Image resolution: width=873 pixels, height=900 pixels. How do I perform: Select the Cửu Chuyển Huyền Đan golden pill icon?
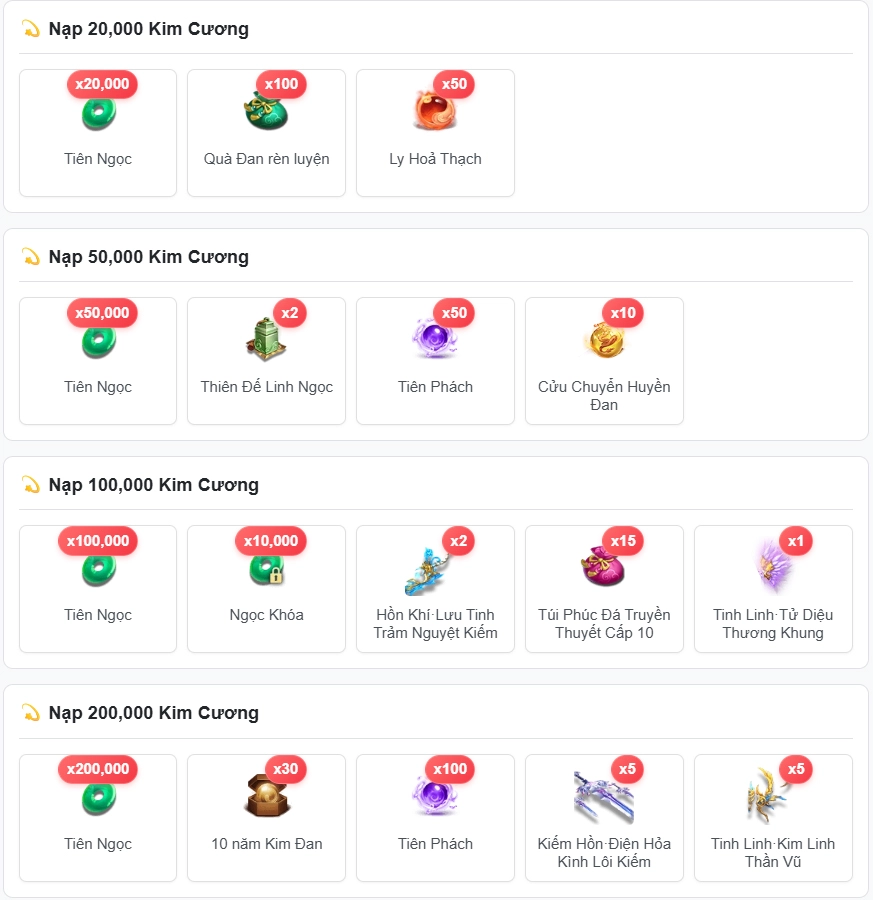[604, 339]
